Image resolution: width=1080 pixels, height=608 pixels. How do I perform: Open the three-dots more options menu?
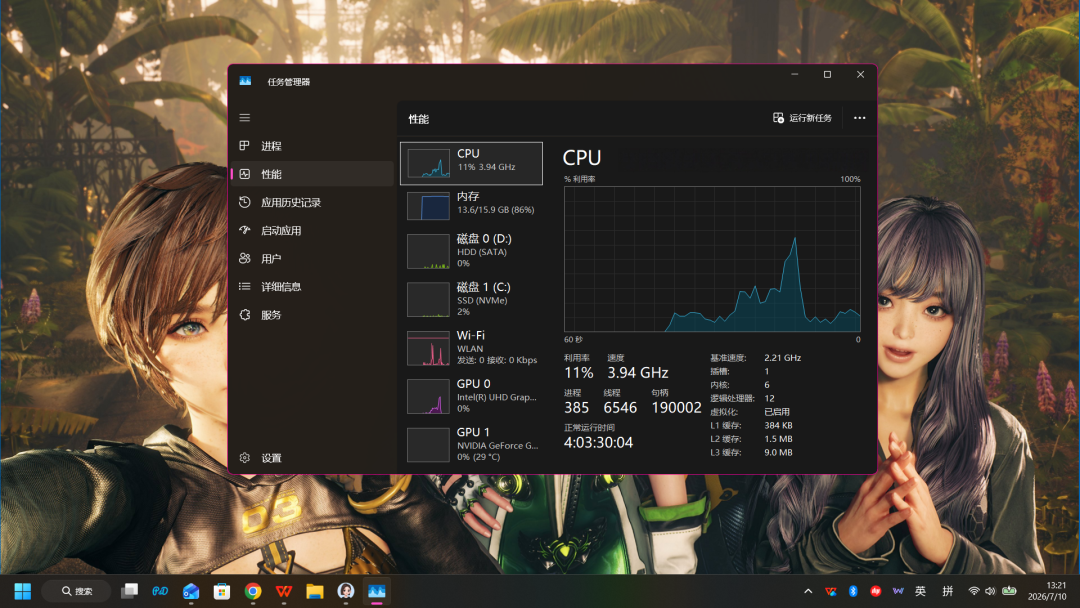pos(860,118)
